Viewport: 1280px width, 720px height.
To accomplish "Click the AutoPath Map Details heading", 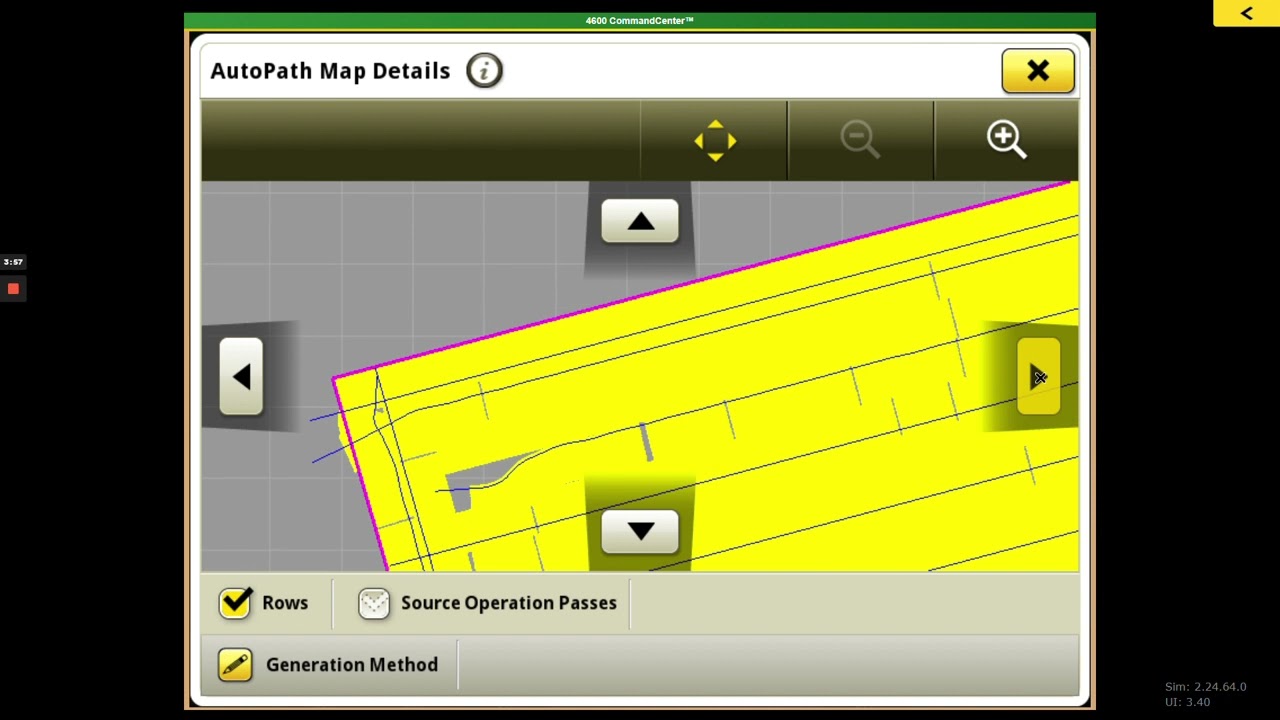I will (330, 71).
